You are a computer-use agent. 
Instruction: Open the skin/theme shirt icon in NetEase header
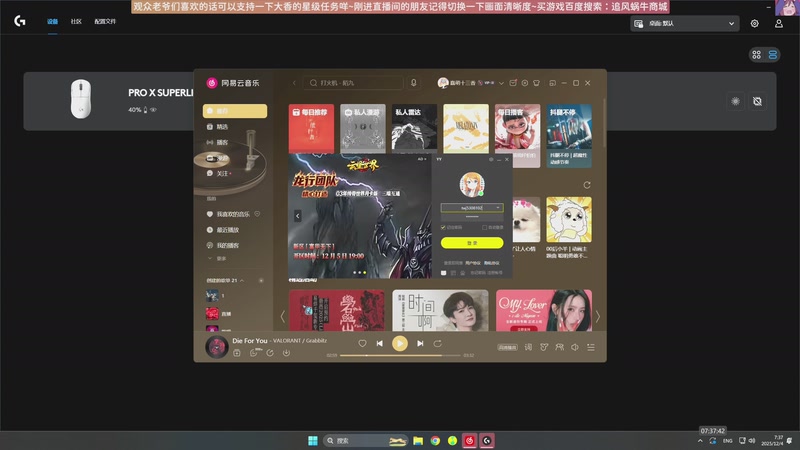tap(536, 83)
